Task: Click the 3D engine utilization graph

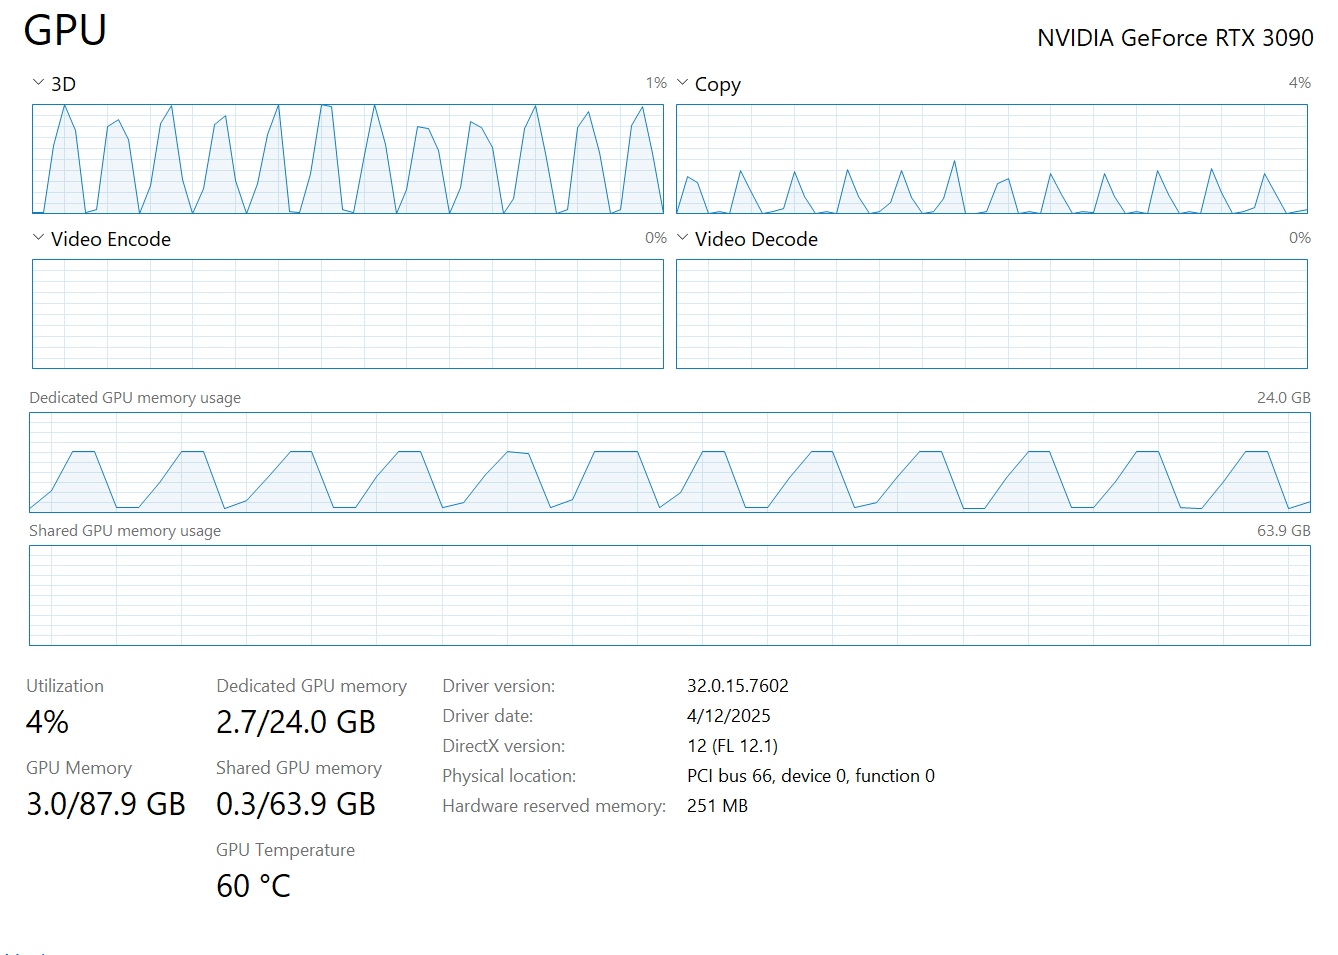Action: (347, 159)
